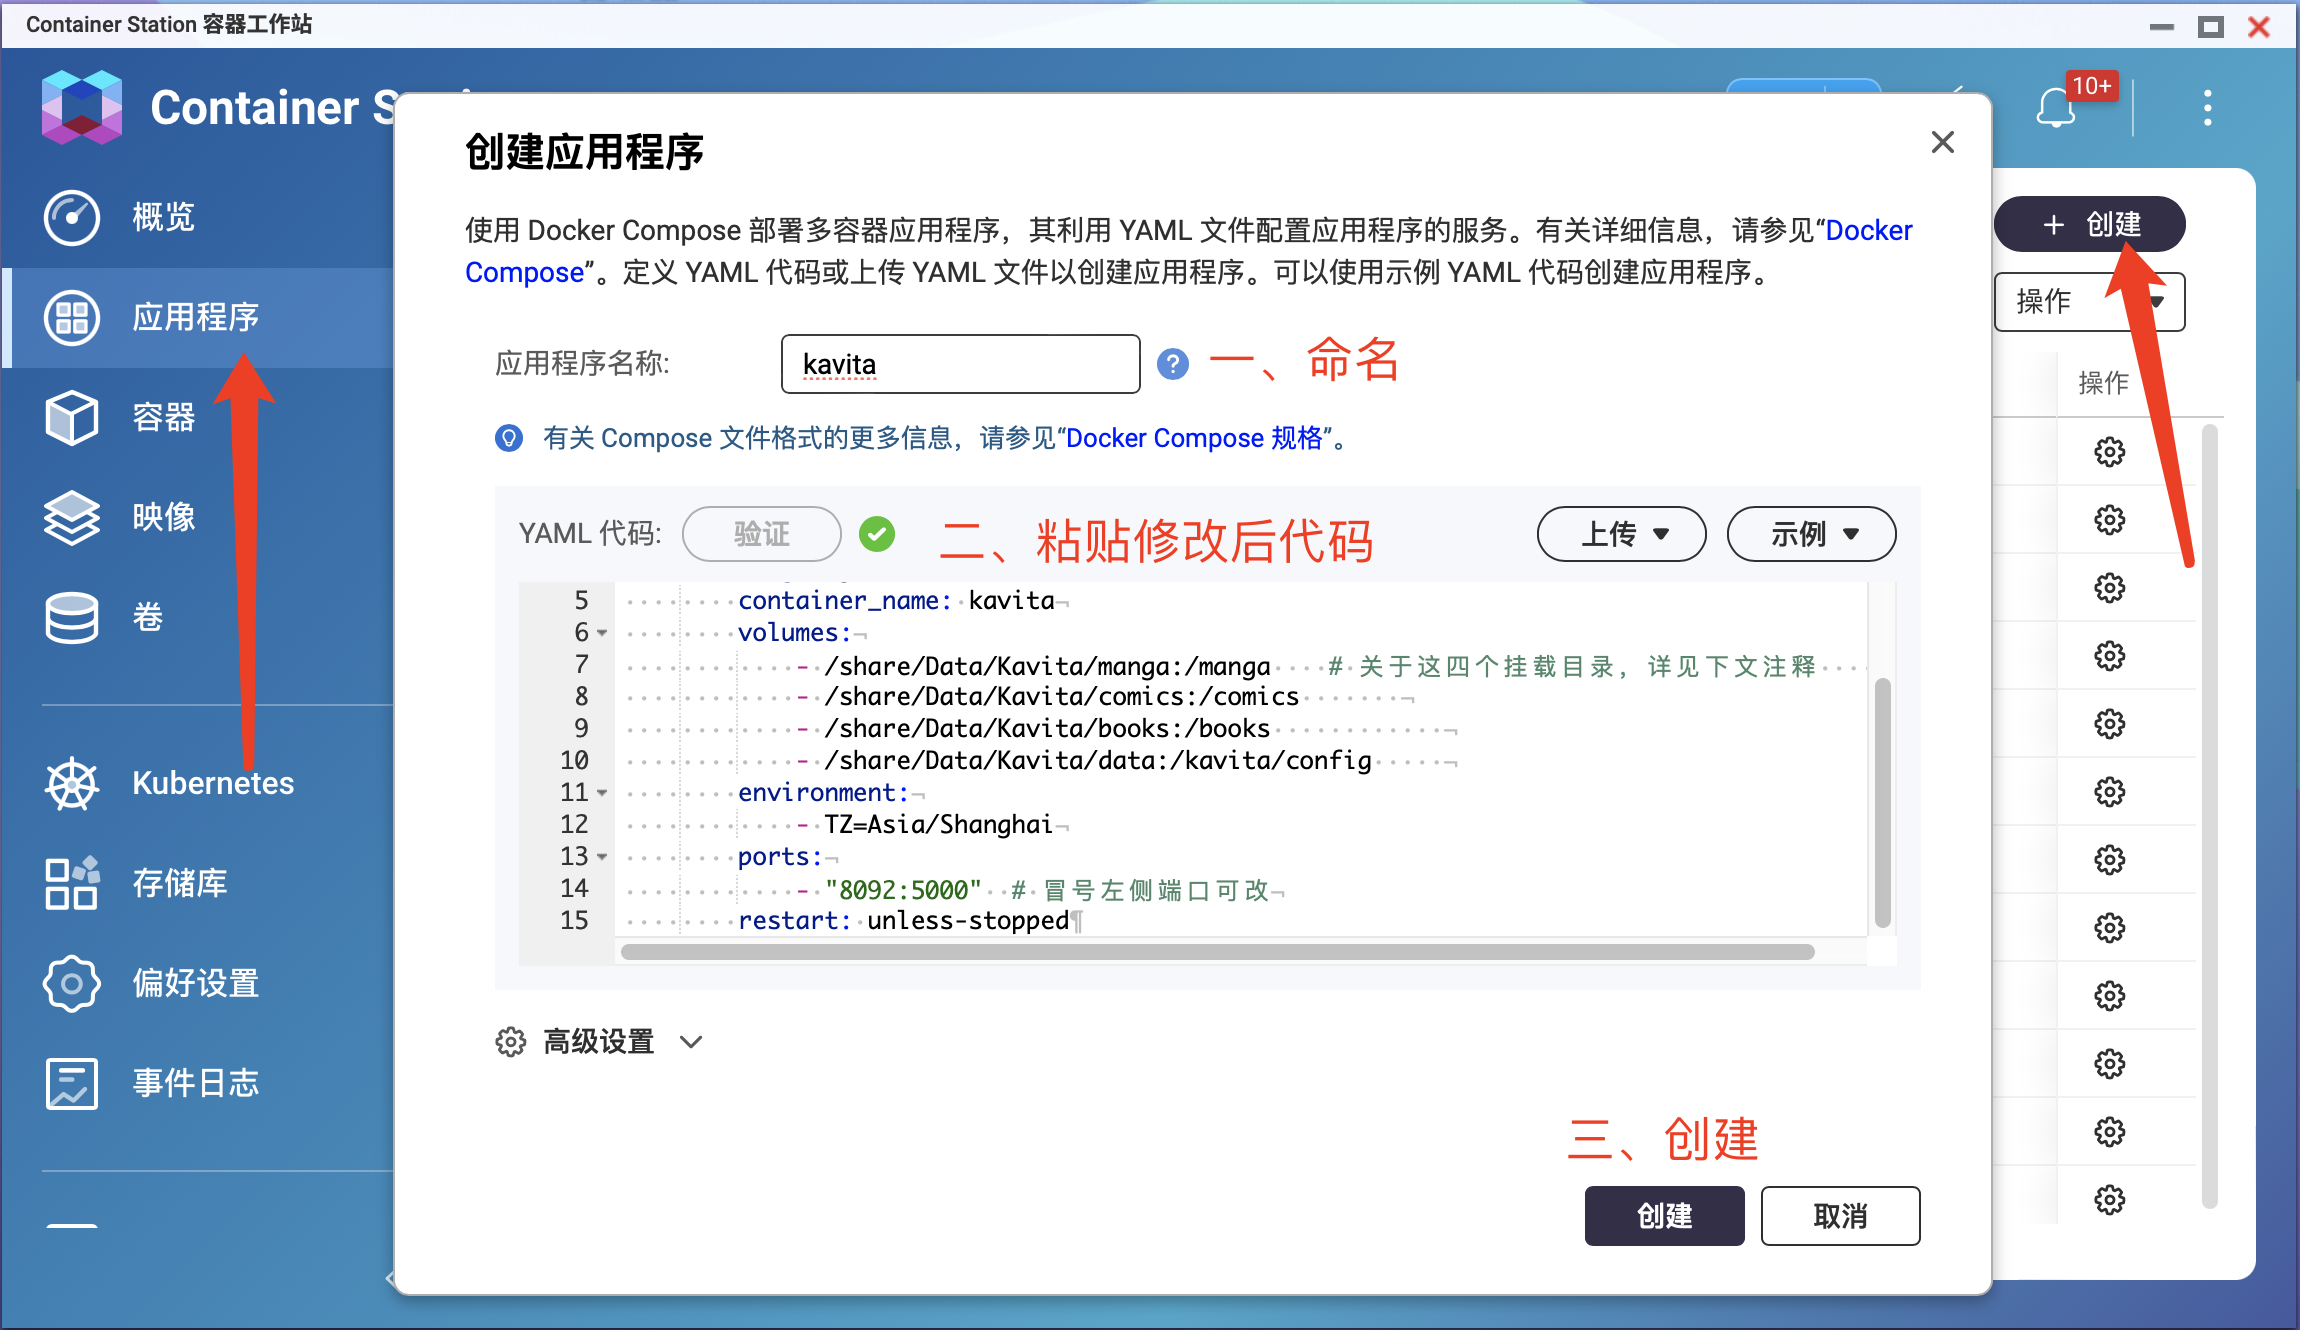The width and height of the screenshot is (2300, 1330).
Task: Click the 偏好设置 gear icon
Action: [72, 983]
